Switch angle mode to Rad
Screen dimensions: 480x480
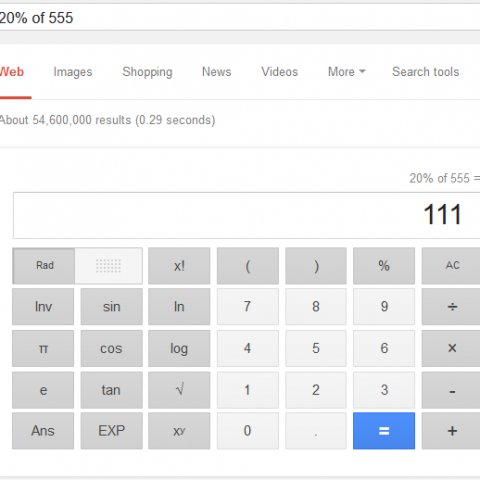44,266
